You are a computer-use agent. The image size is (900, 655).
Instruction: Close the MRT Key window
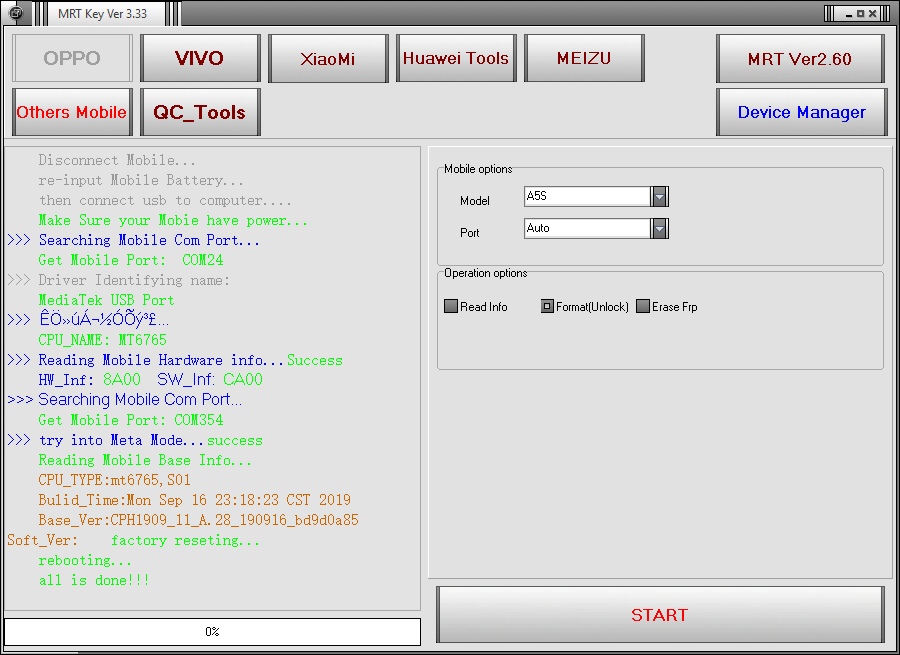(872, 14)
